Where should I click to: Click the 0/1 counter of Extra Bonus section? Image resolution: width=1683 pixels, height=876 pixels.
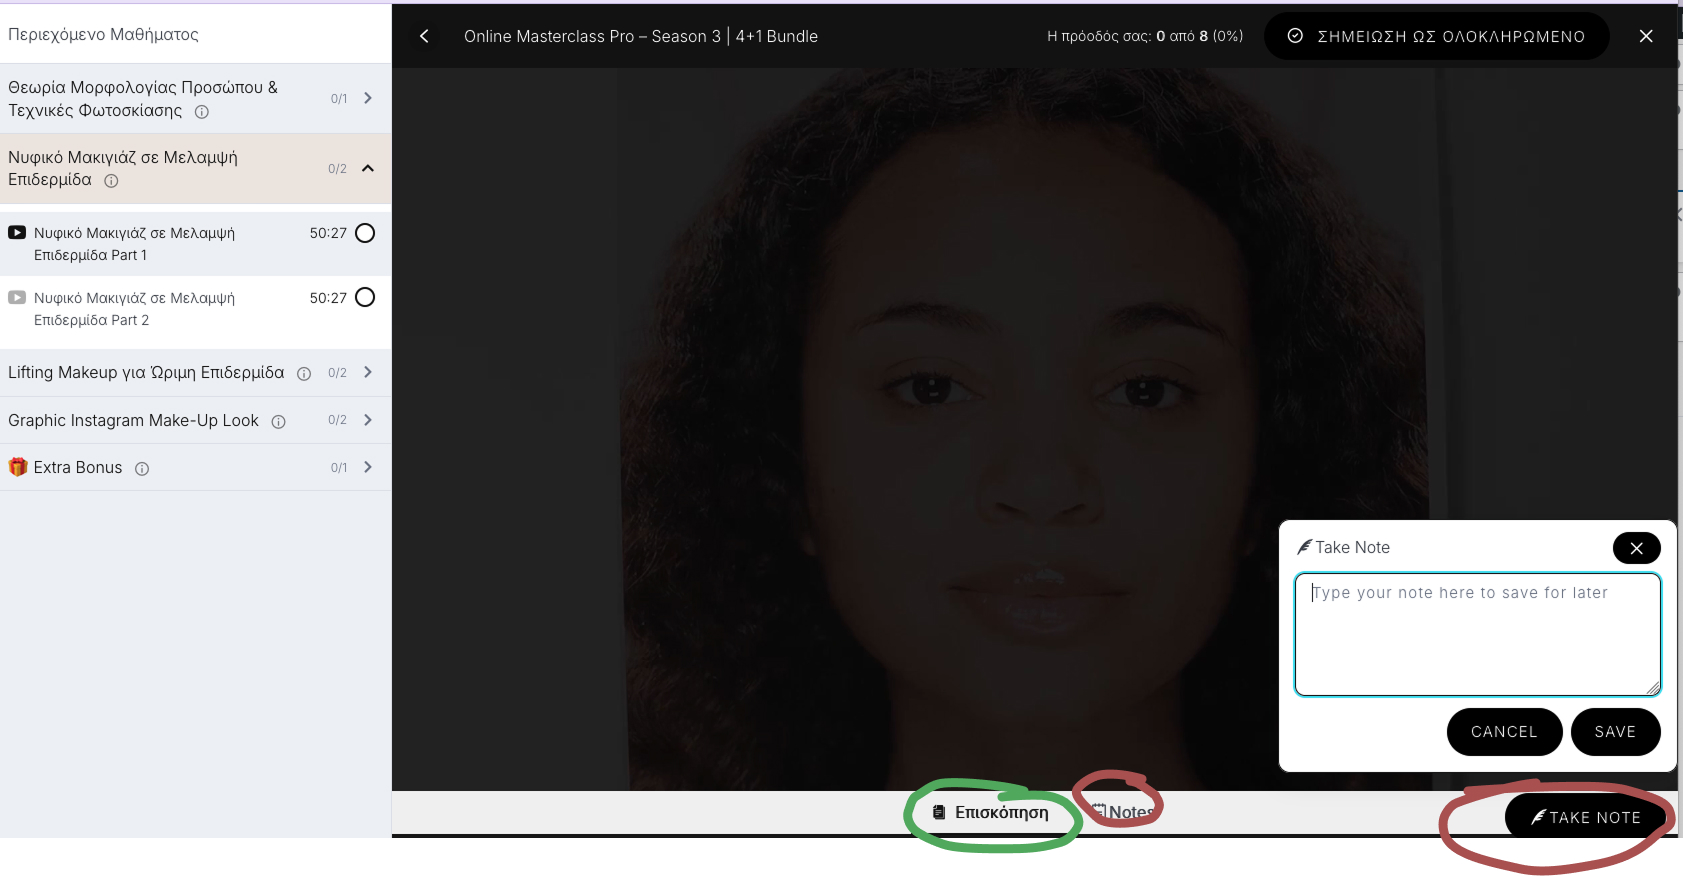(x=339, y=468)
